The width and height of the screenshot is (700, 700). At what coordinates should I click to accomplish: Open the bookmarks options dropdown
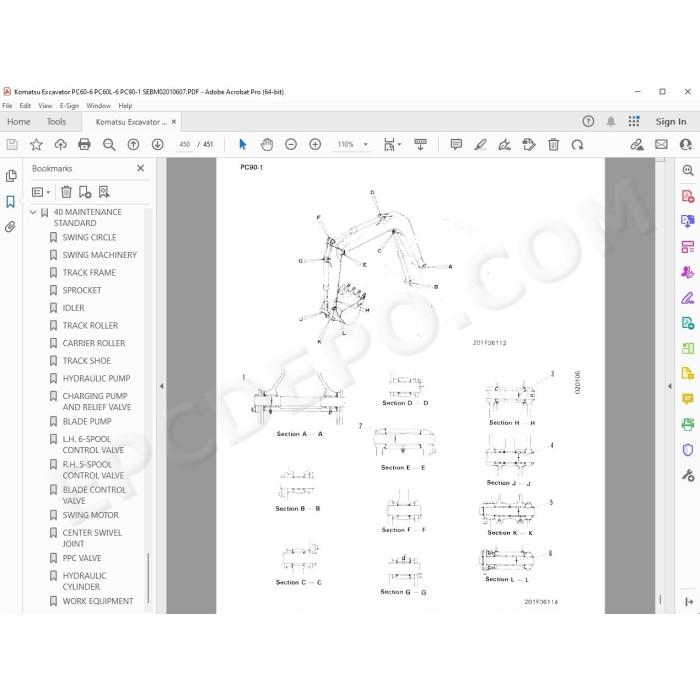[x=41, y=192]
